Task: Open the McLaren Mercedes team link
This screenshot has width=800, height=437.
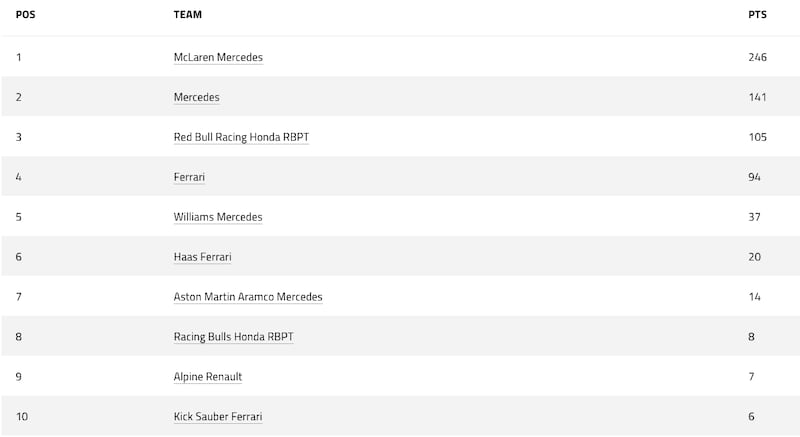Action: point(218,57)
